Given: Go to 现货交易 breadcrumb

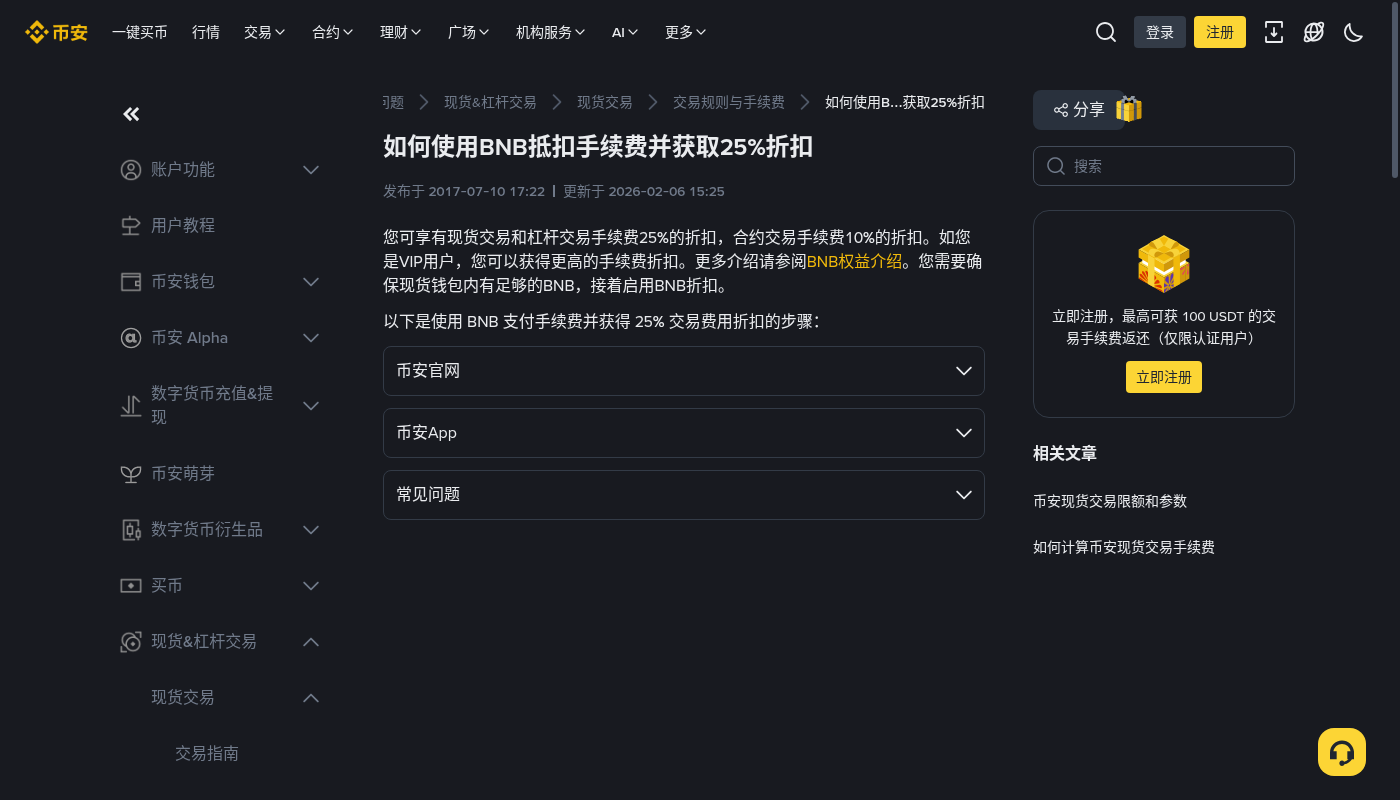Looking at the screenshot, I should 605,102.
